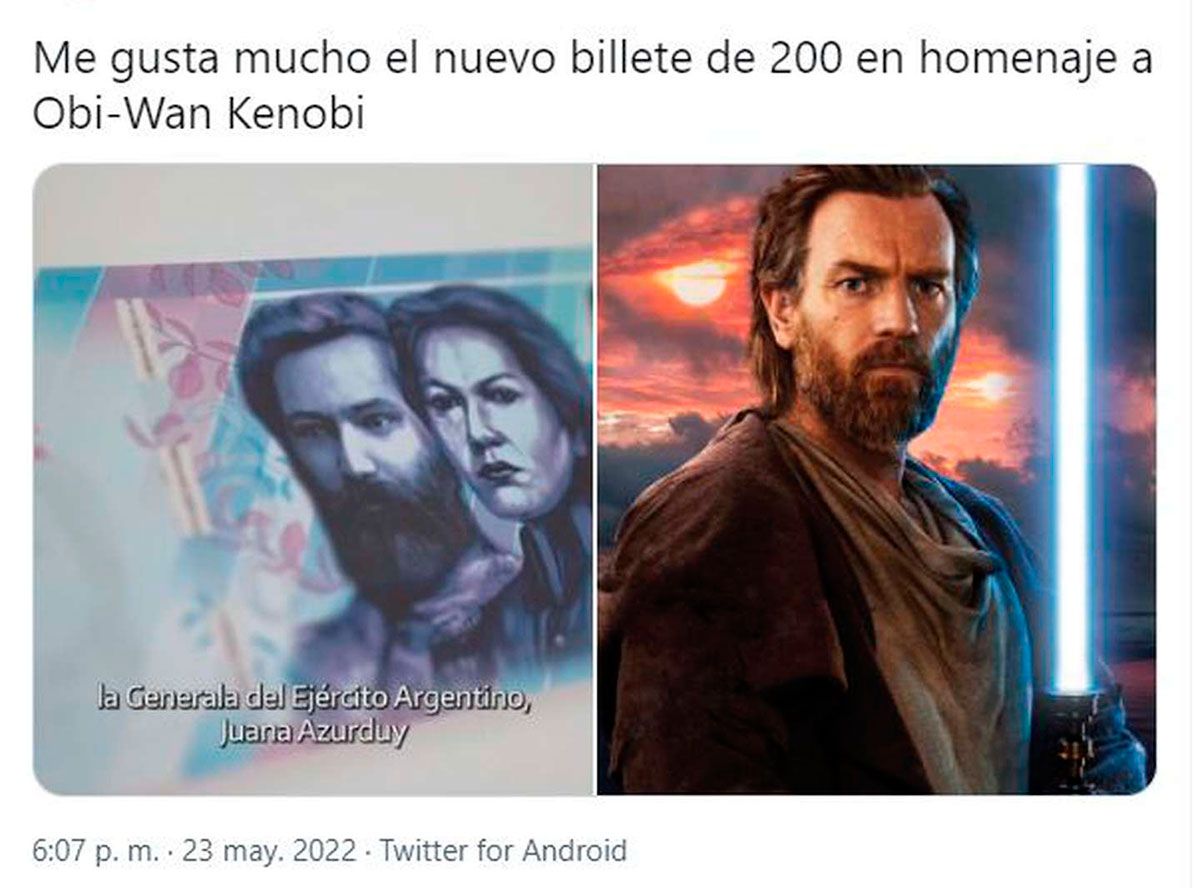1200x888 pixels.
Task: Click the dividing line between the two images
Action: pos(596,480)
